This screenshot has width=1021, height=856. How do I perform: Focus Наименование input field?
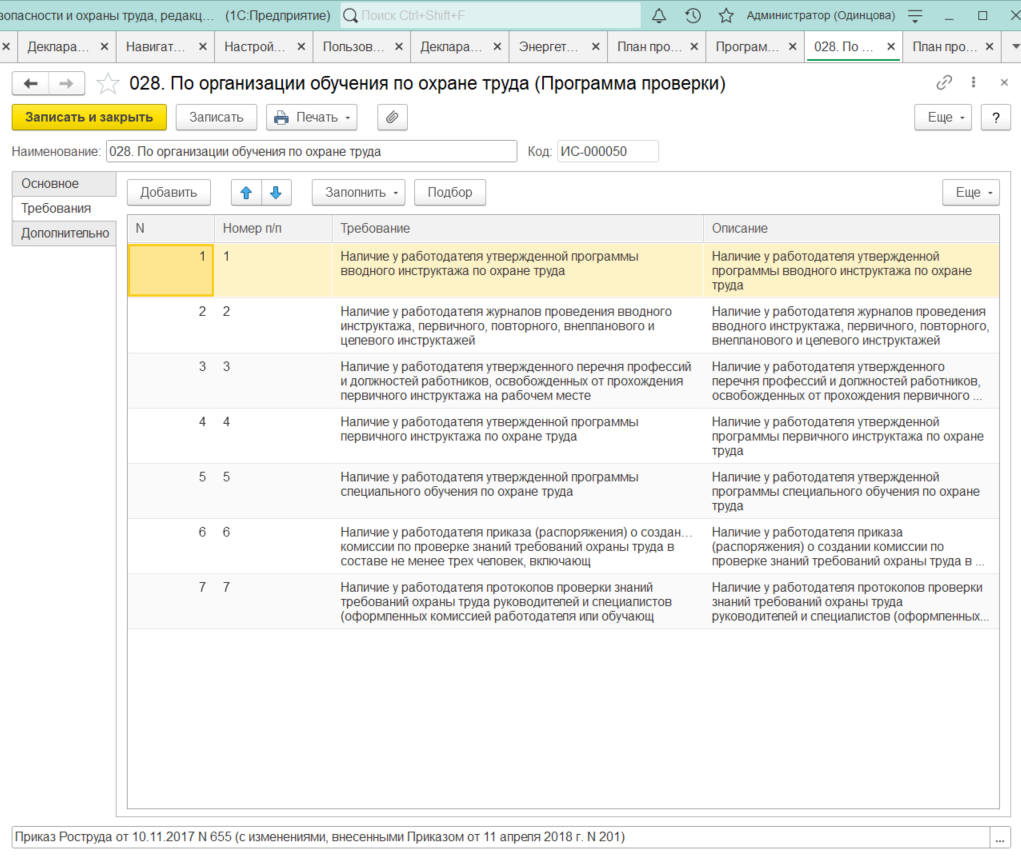[311, 152]
